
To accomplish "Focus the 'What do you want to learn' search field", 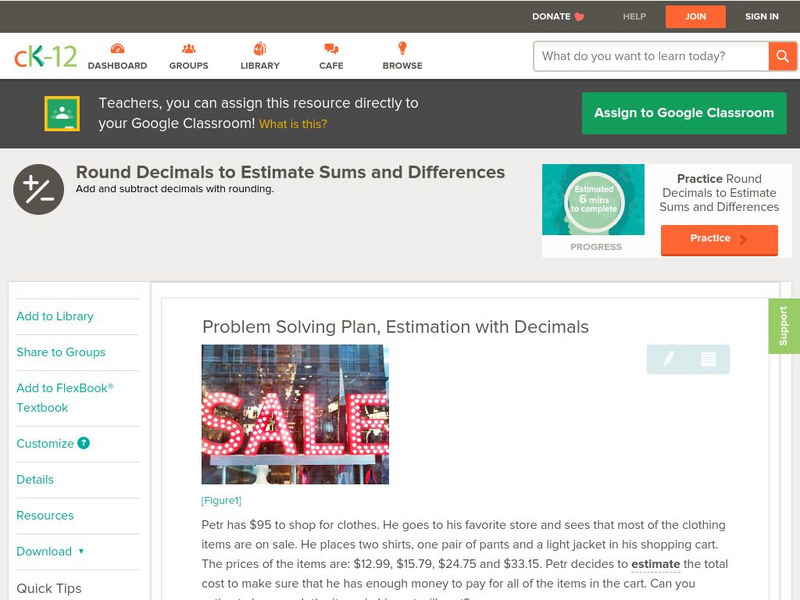I will (x=650, y=56).
